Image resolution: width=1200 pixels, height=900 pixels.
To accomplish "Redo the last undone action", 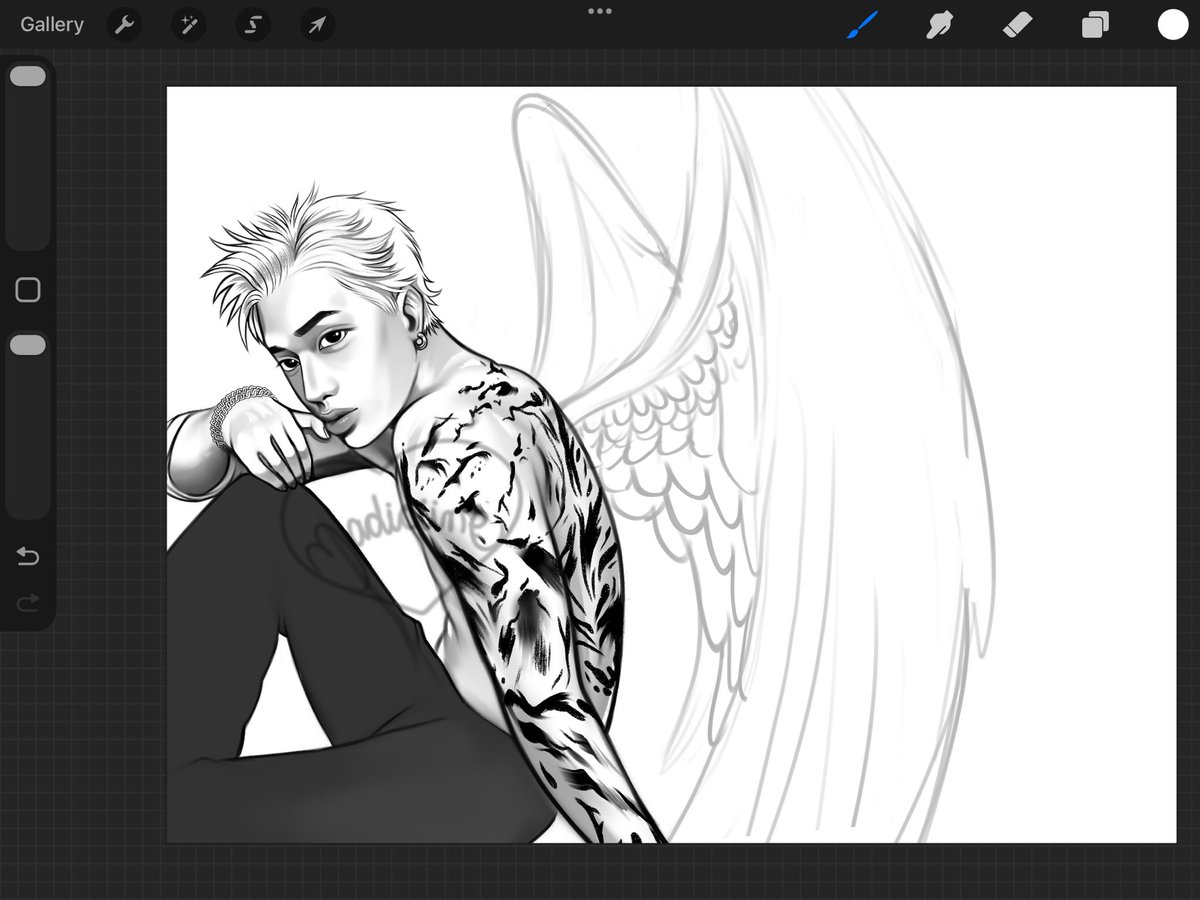I will tap(28, 601).
